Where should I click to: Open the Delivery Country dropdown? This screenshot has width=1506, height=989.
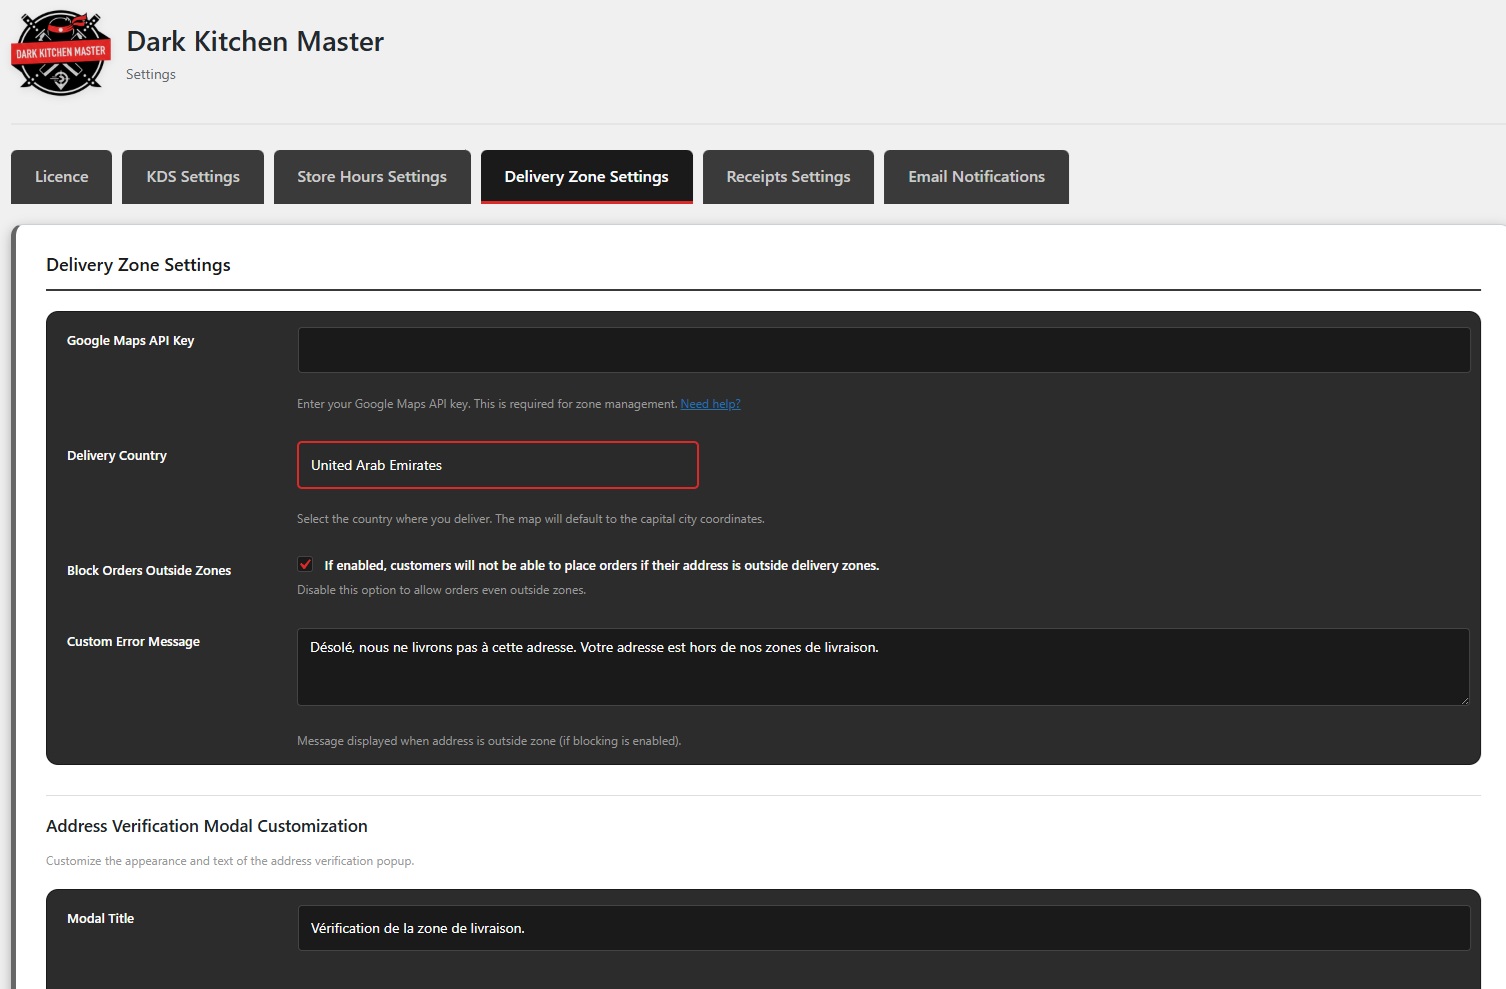[498, 465]
